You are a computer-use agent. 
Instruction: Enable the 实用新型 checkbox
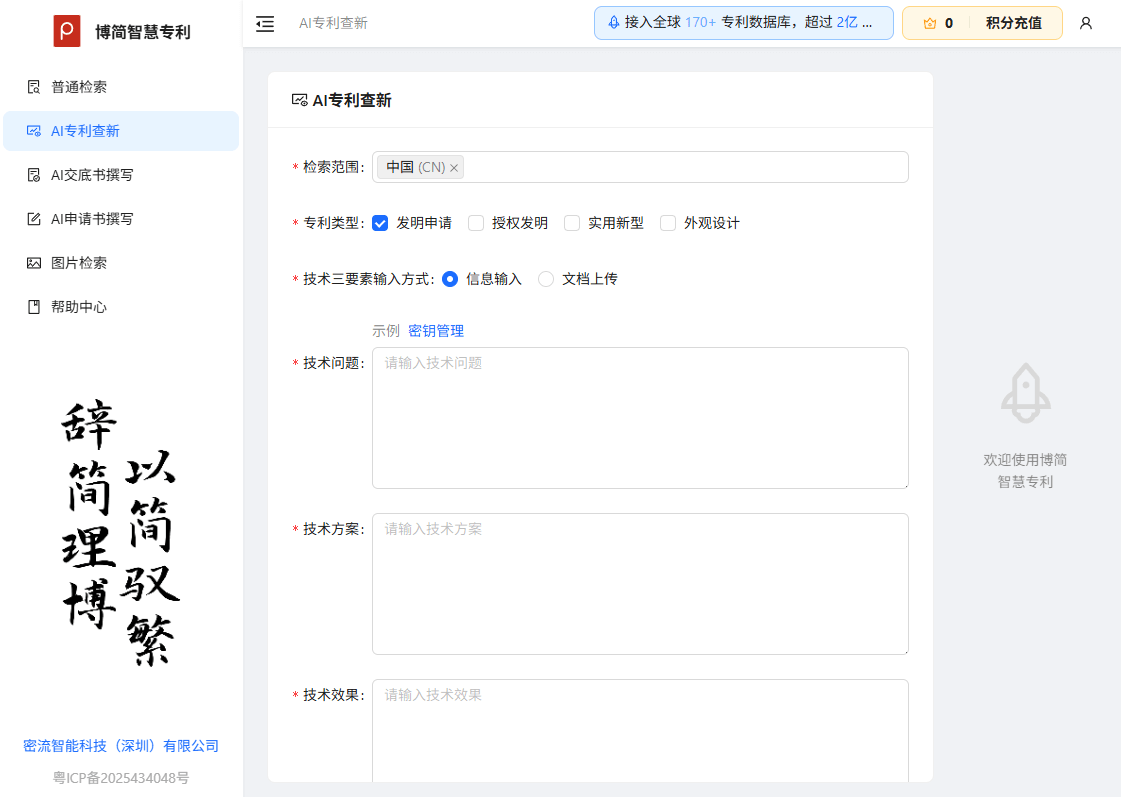click(x=572, y=223)
